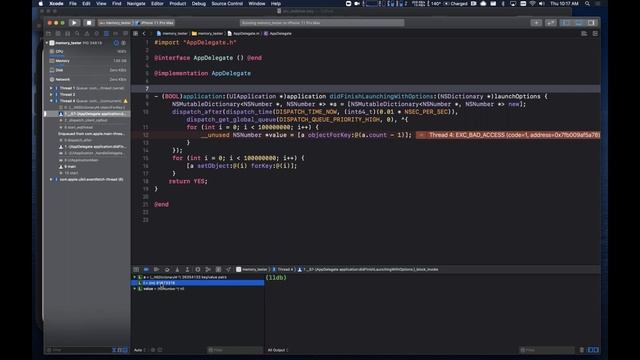Click the Wi-Fi icon in menu bar
Viewport: 640px width, 360px height.
point(532,3)
